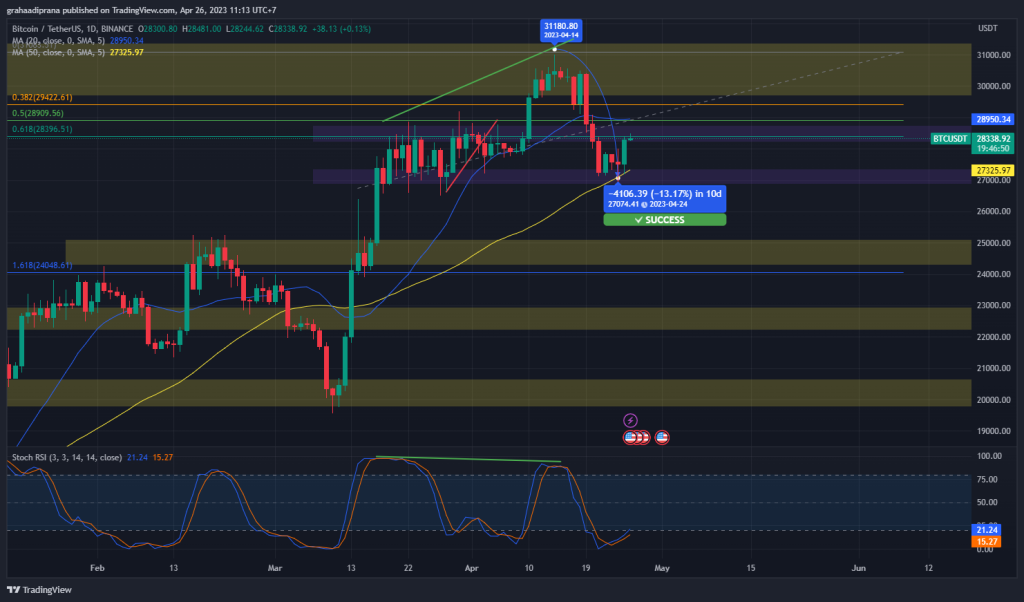Click the blue 28950.34 price axis tag
The image size is (1024, 602).
click(993, 119)
